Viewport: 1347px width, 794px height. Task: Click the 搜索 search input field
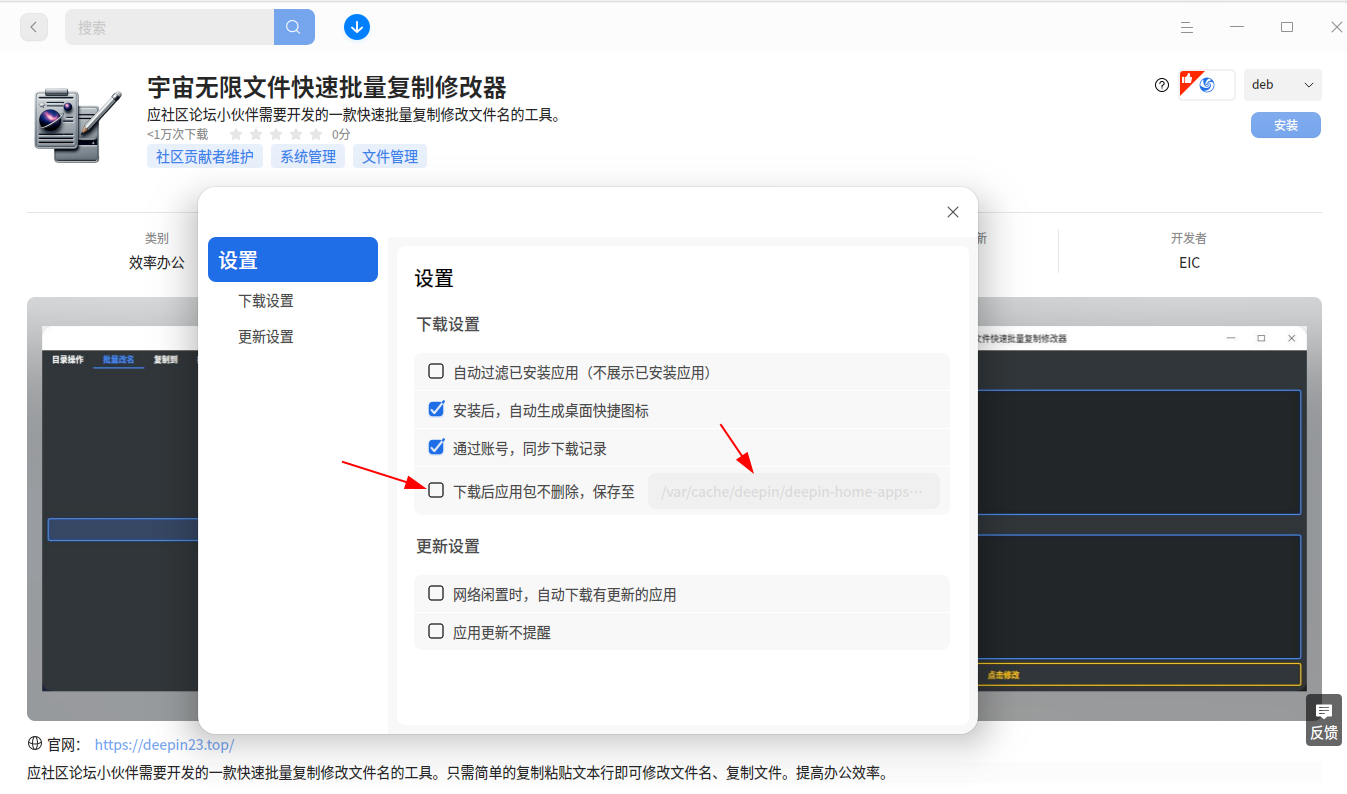[170, 27]
